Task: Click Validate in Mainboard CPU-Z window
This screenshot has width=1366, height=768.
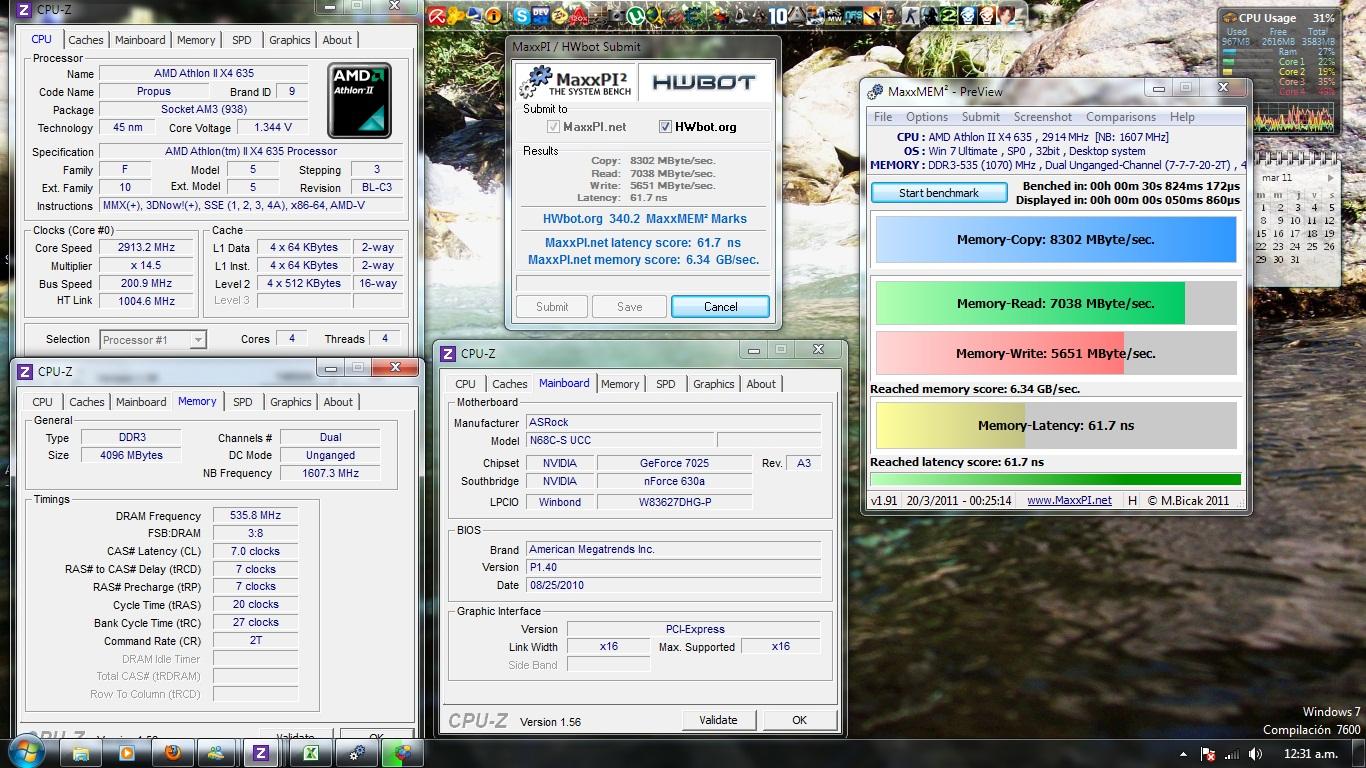Action: (718, 720)
